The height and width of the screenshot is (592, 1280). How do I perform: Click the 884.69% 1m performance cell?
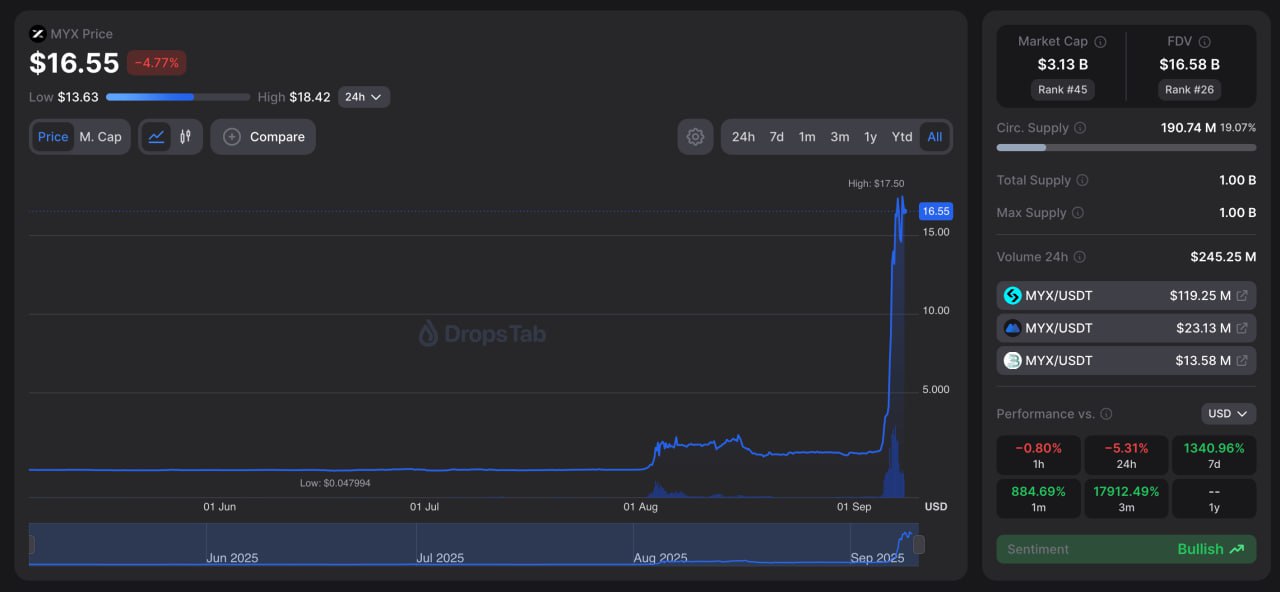(1038, 498)
